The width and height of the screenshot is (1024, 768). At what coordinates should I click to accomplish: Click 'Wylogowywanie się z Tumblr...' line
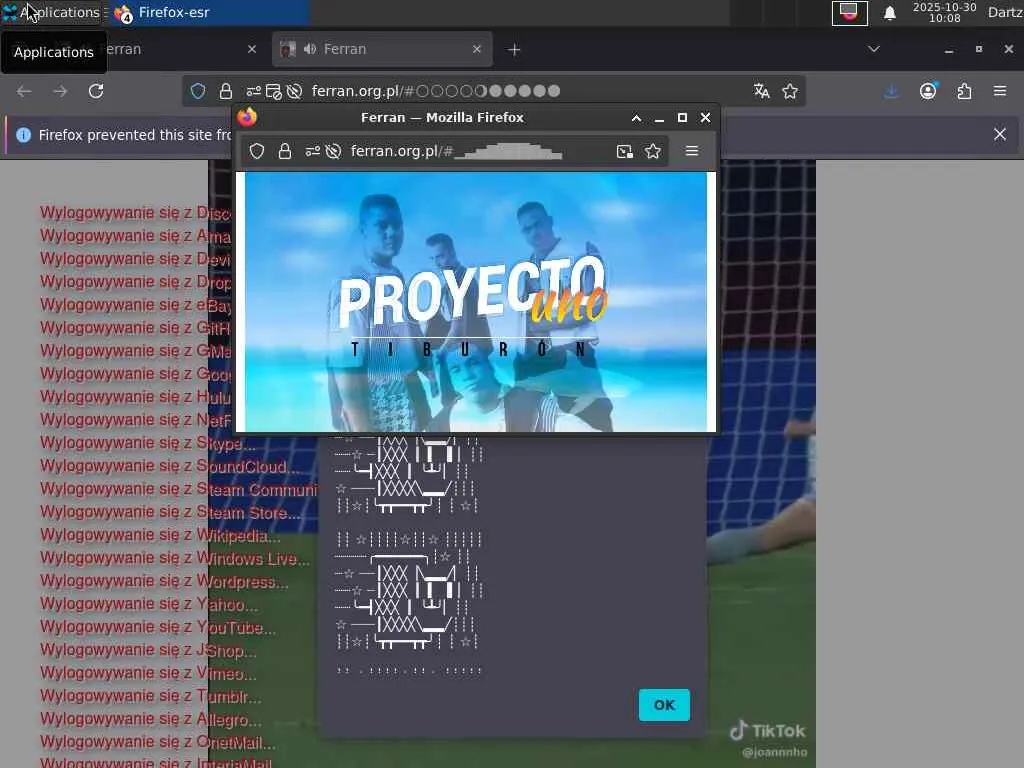coord(150,696)
